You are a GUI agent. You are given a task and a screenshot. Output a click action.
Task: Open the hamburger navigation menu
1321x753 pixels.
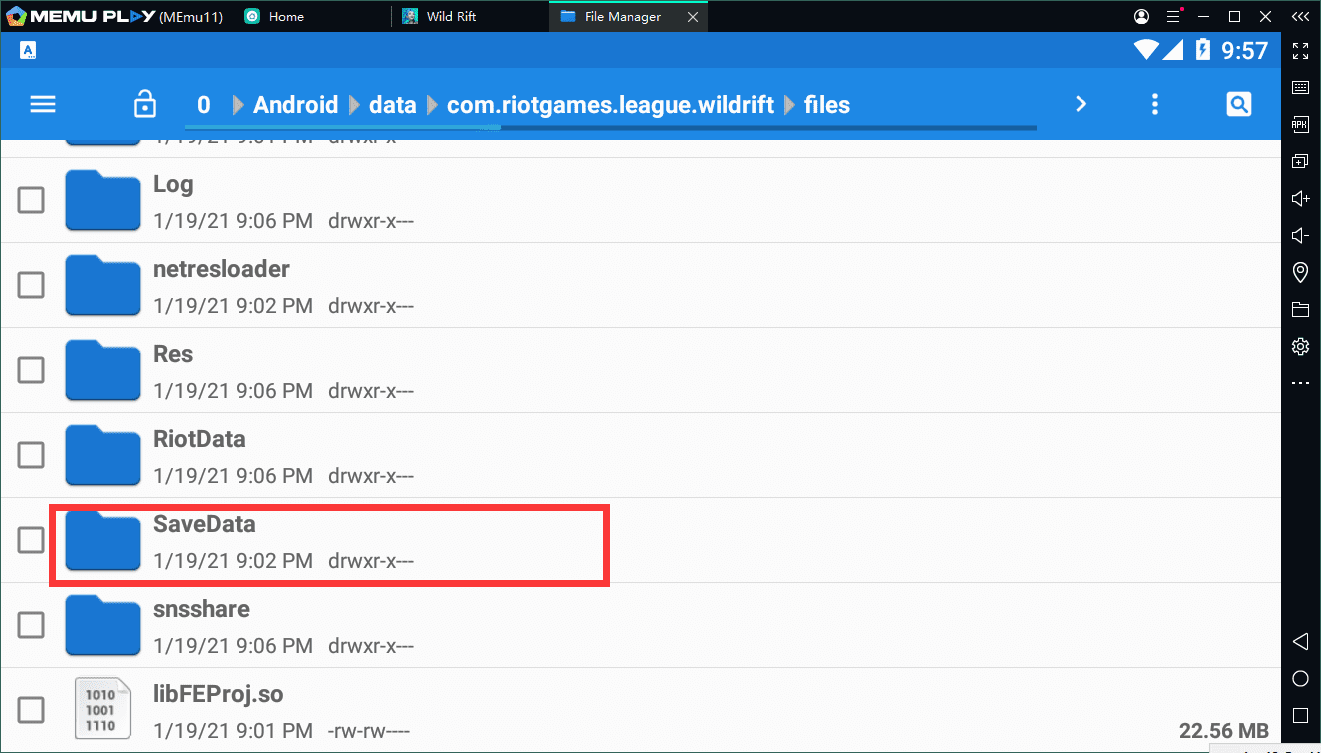click(43, 104)
